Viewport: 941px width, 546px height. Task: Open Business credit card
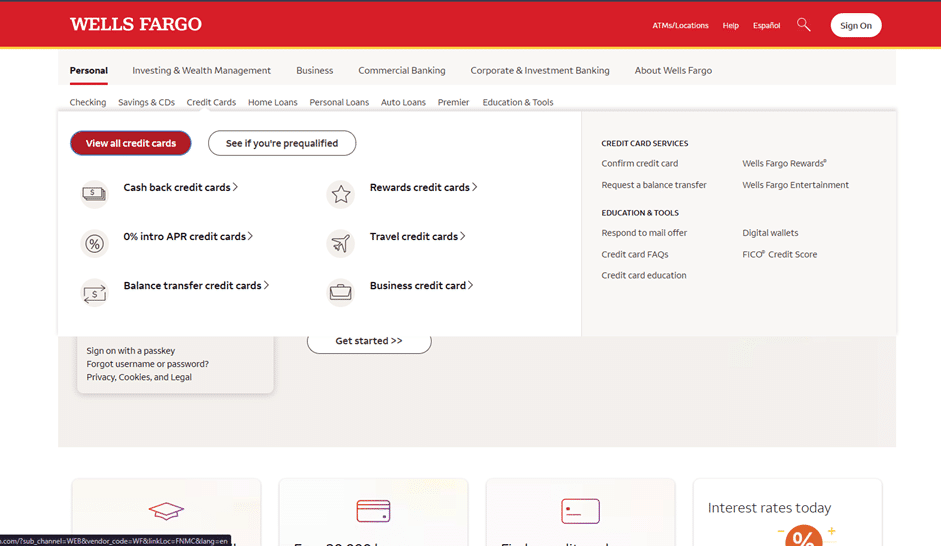421,286
